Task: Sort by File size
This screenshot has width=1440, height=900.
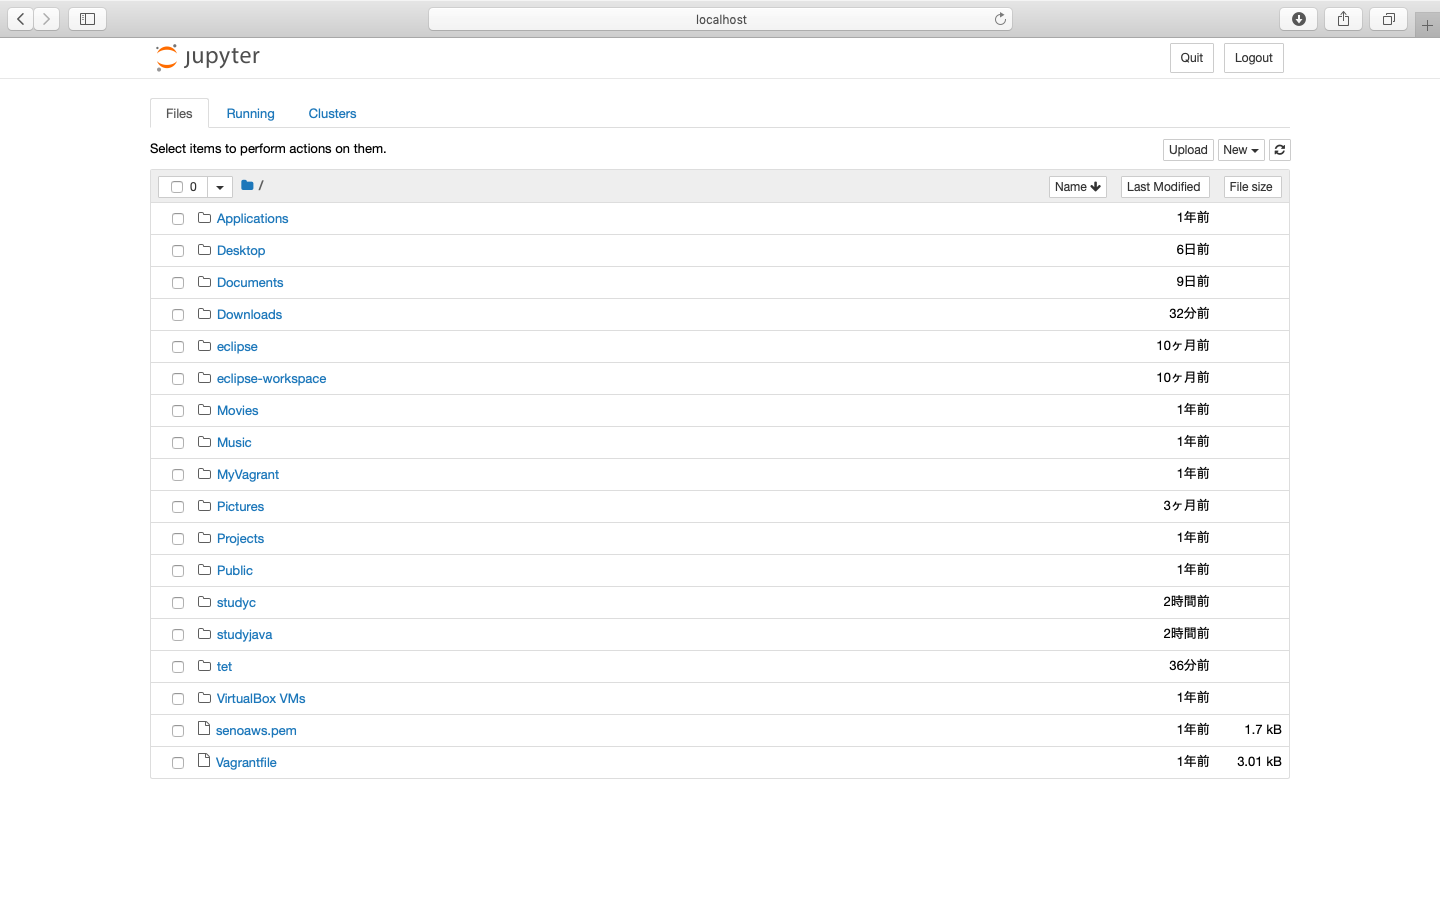Action: point(1252,187)
